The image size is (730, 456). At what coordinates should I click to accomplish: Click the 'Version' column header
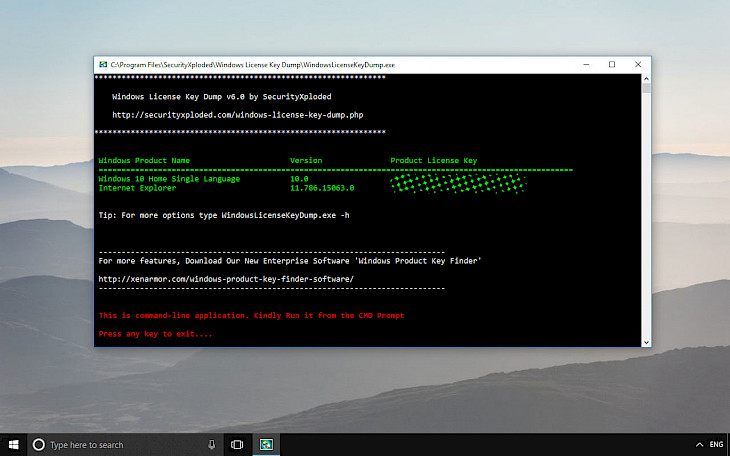pyautogui.click(x=306, y=161)
